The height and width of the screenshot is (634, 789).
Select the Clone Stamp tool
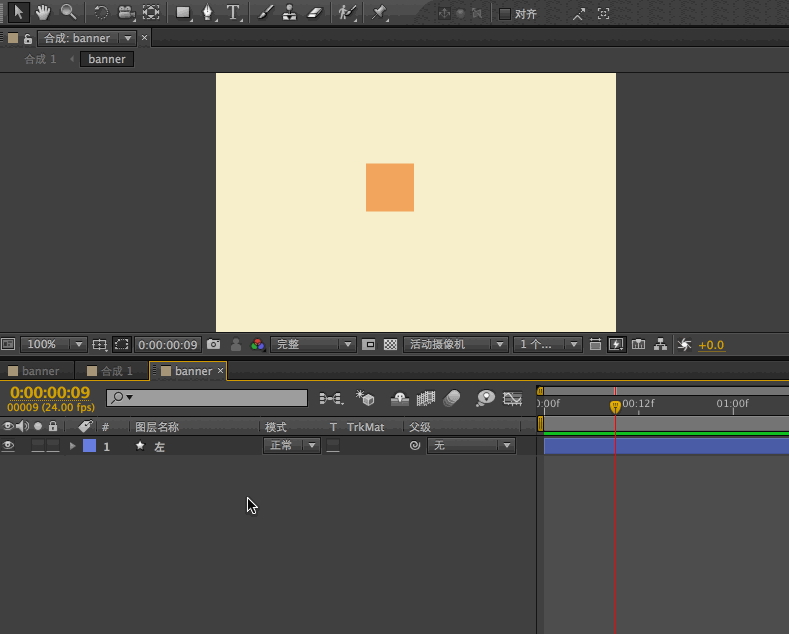pyautogui.click(x=289, y=13)
